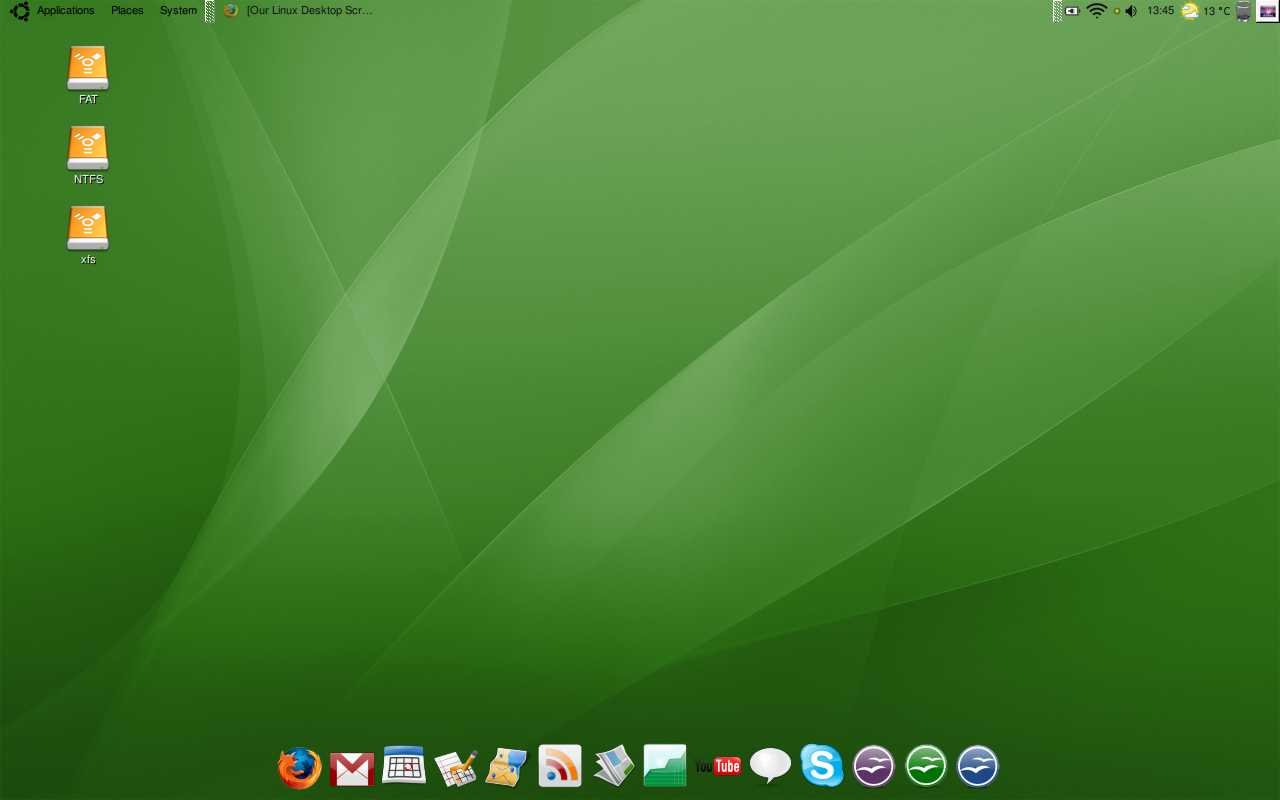Click the 13:45 clock in the panel
Screen dimensions: 1280x800
[x=1160, y=11]
